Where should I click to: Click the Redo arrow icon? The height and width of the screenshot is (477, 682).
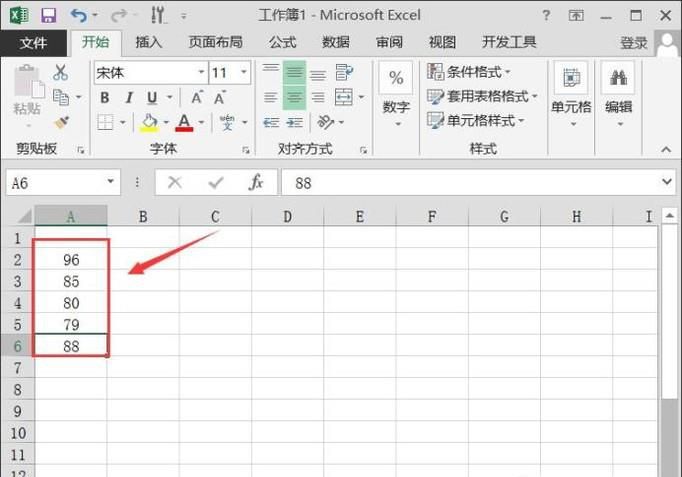pos(118,16)
